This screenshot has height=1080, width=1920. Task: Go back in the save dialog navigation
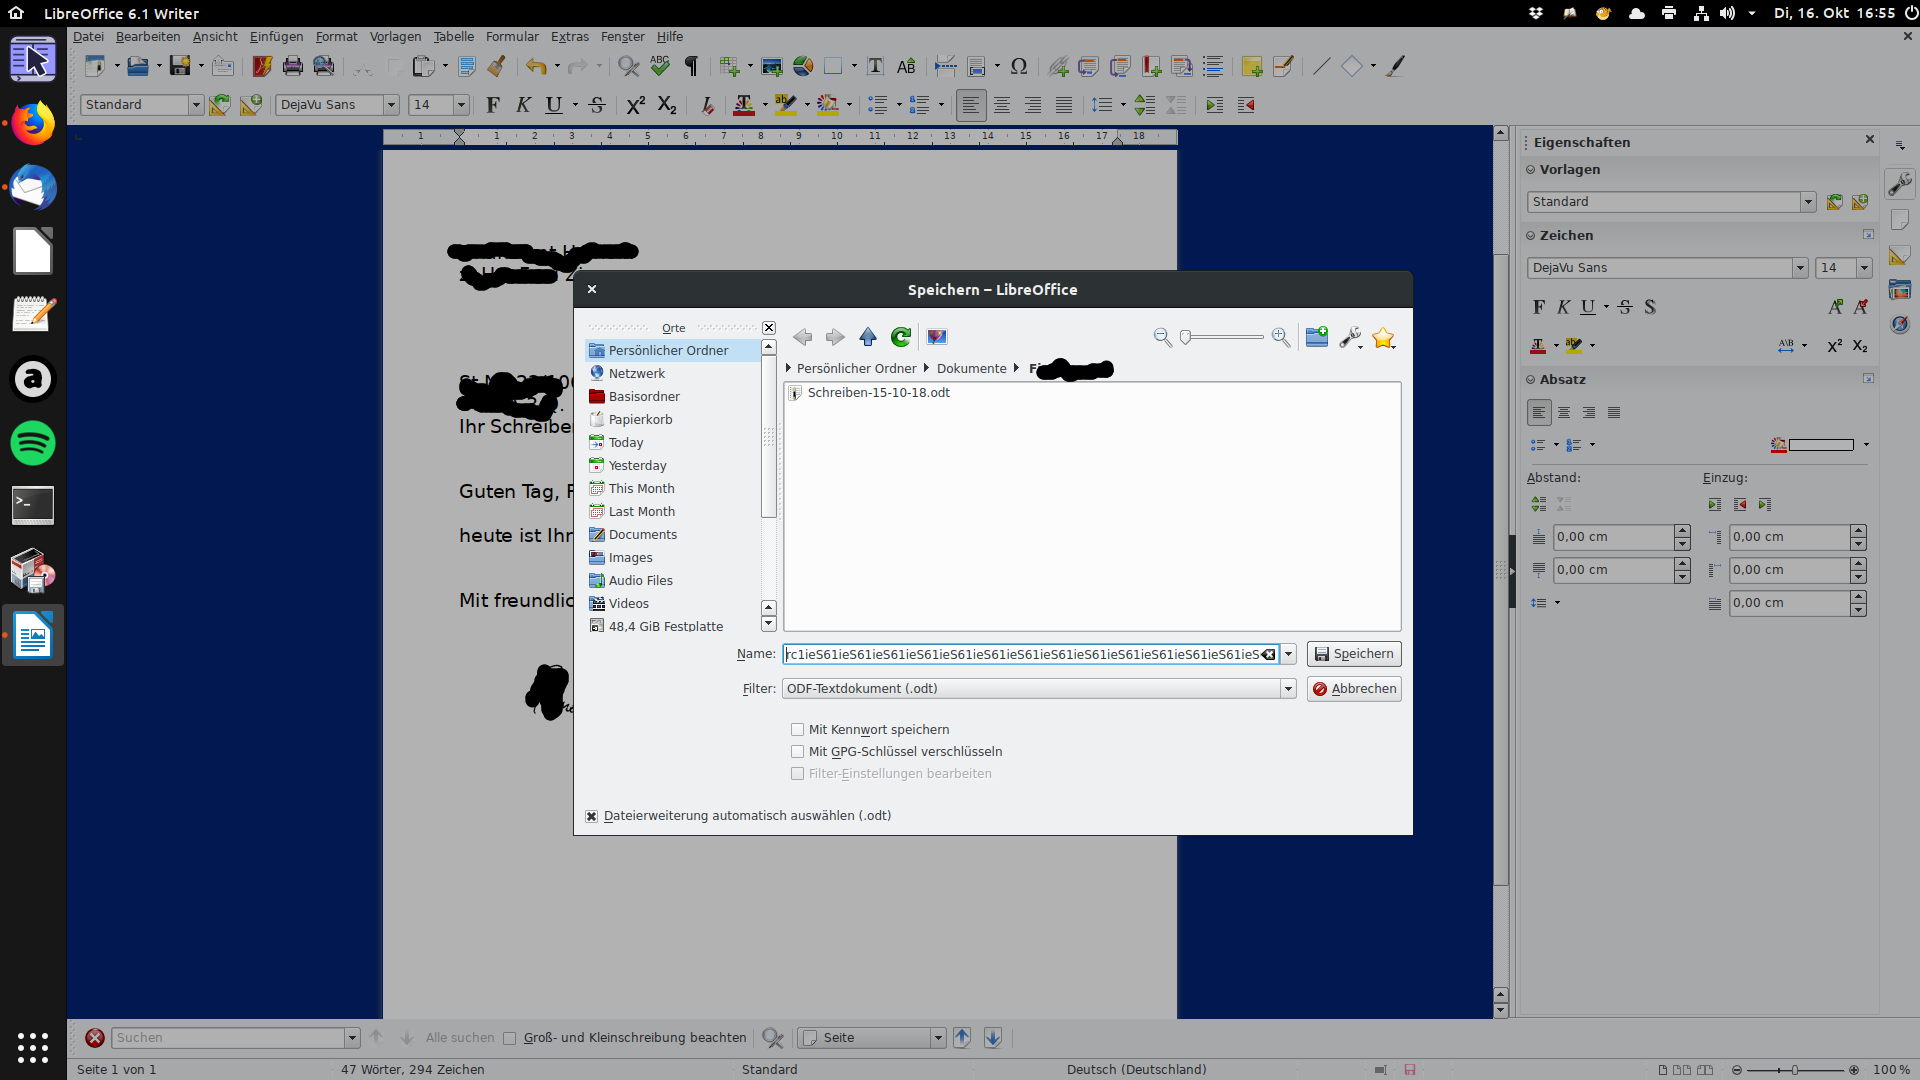[x=802, y=338]
